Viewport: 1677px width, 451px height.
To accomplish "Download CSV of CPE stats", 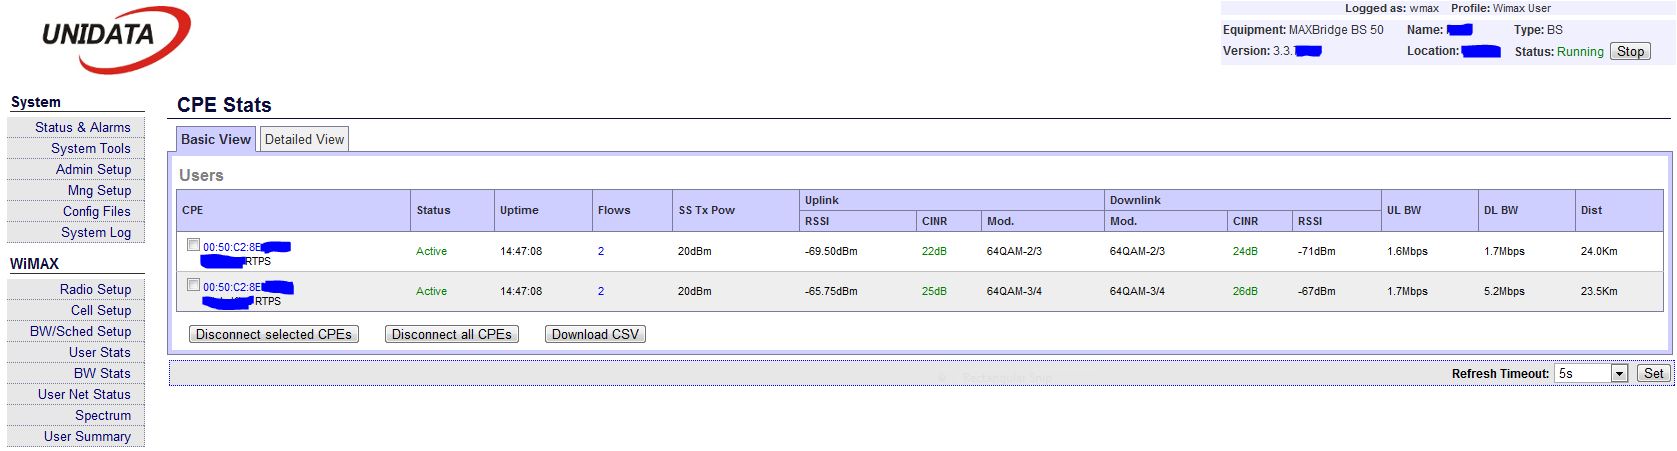I will coord(595,334).
